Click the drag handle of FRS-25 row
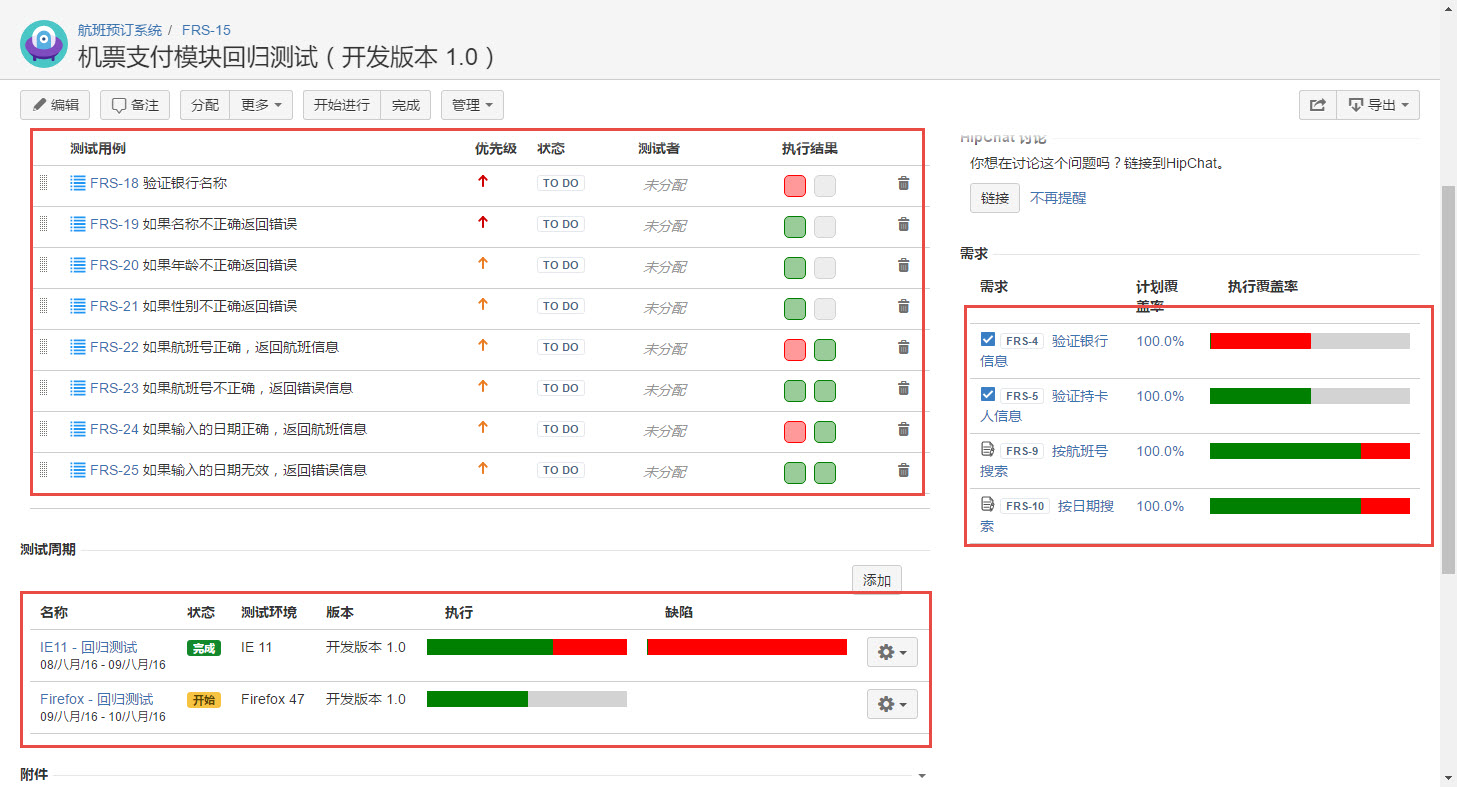This screenshot has width=1457, height=787. tap(44, 470)
